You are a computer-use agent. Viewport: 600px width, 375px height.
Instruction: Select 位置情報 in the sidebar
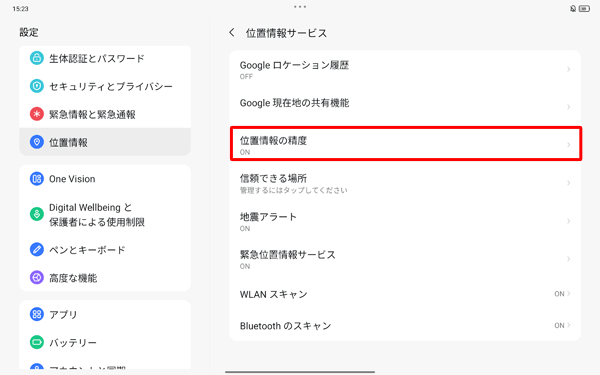click(x=105, y=142)
